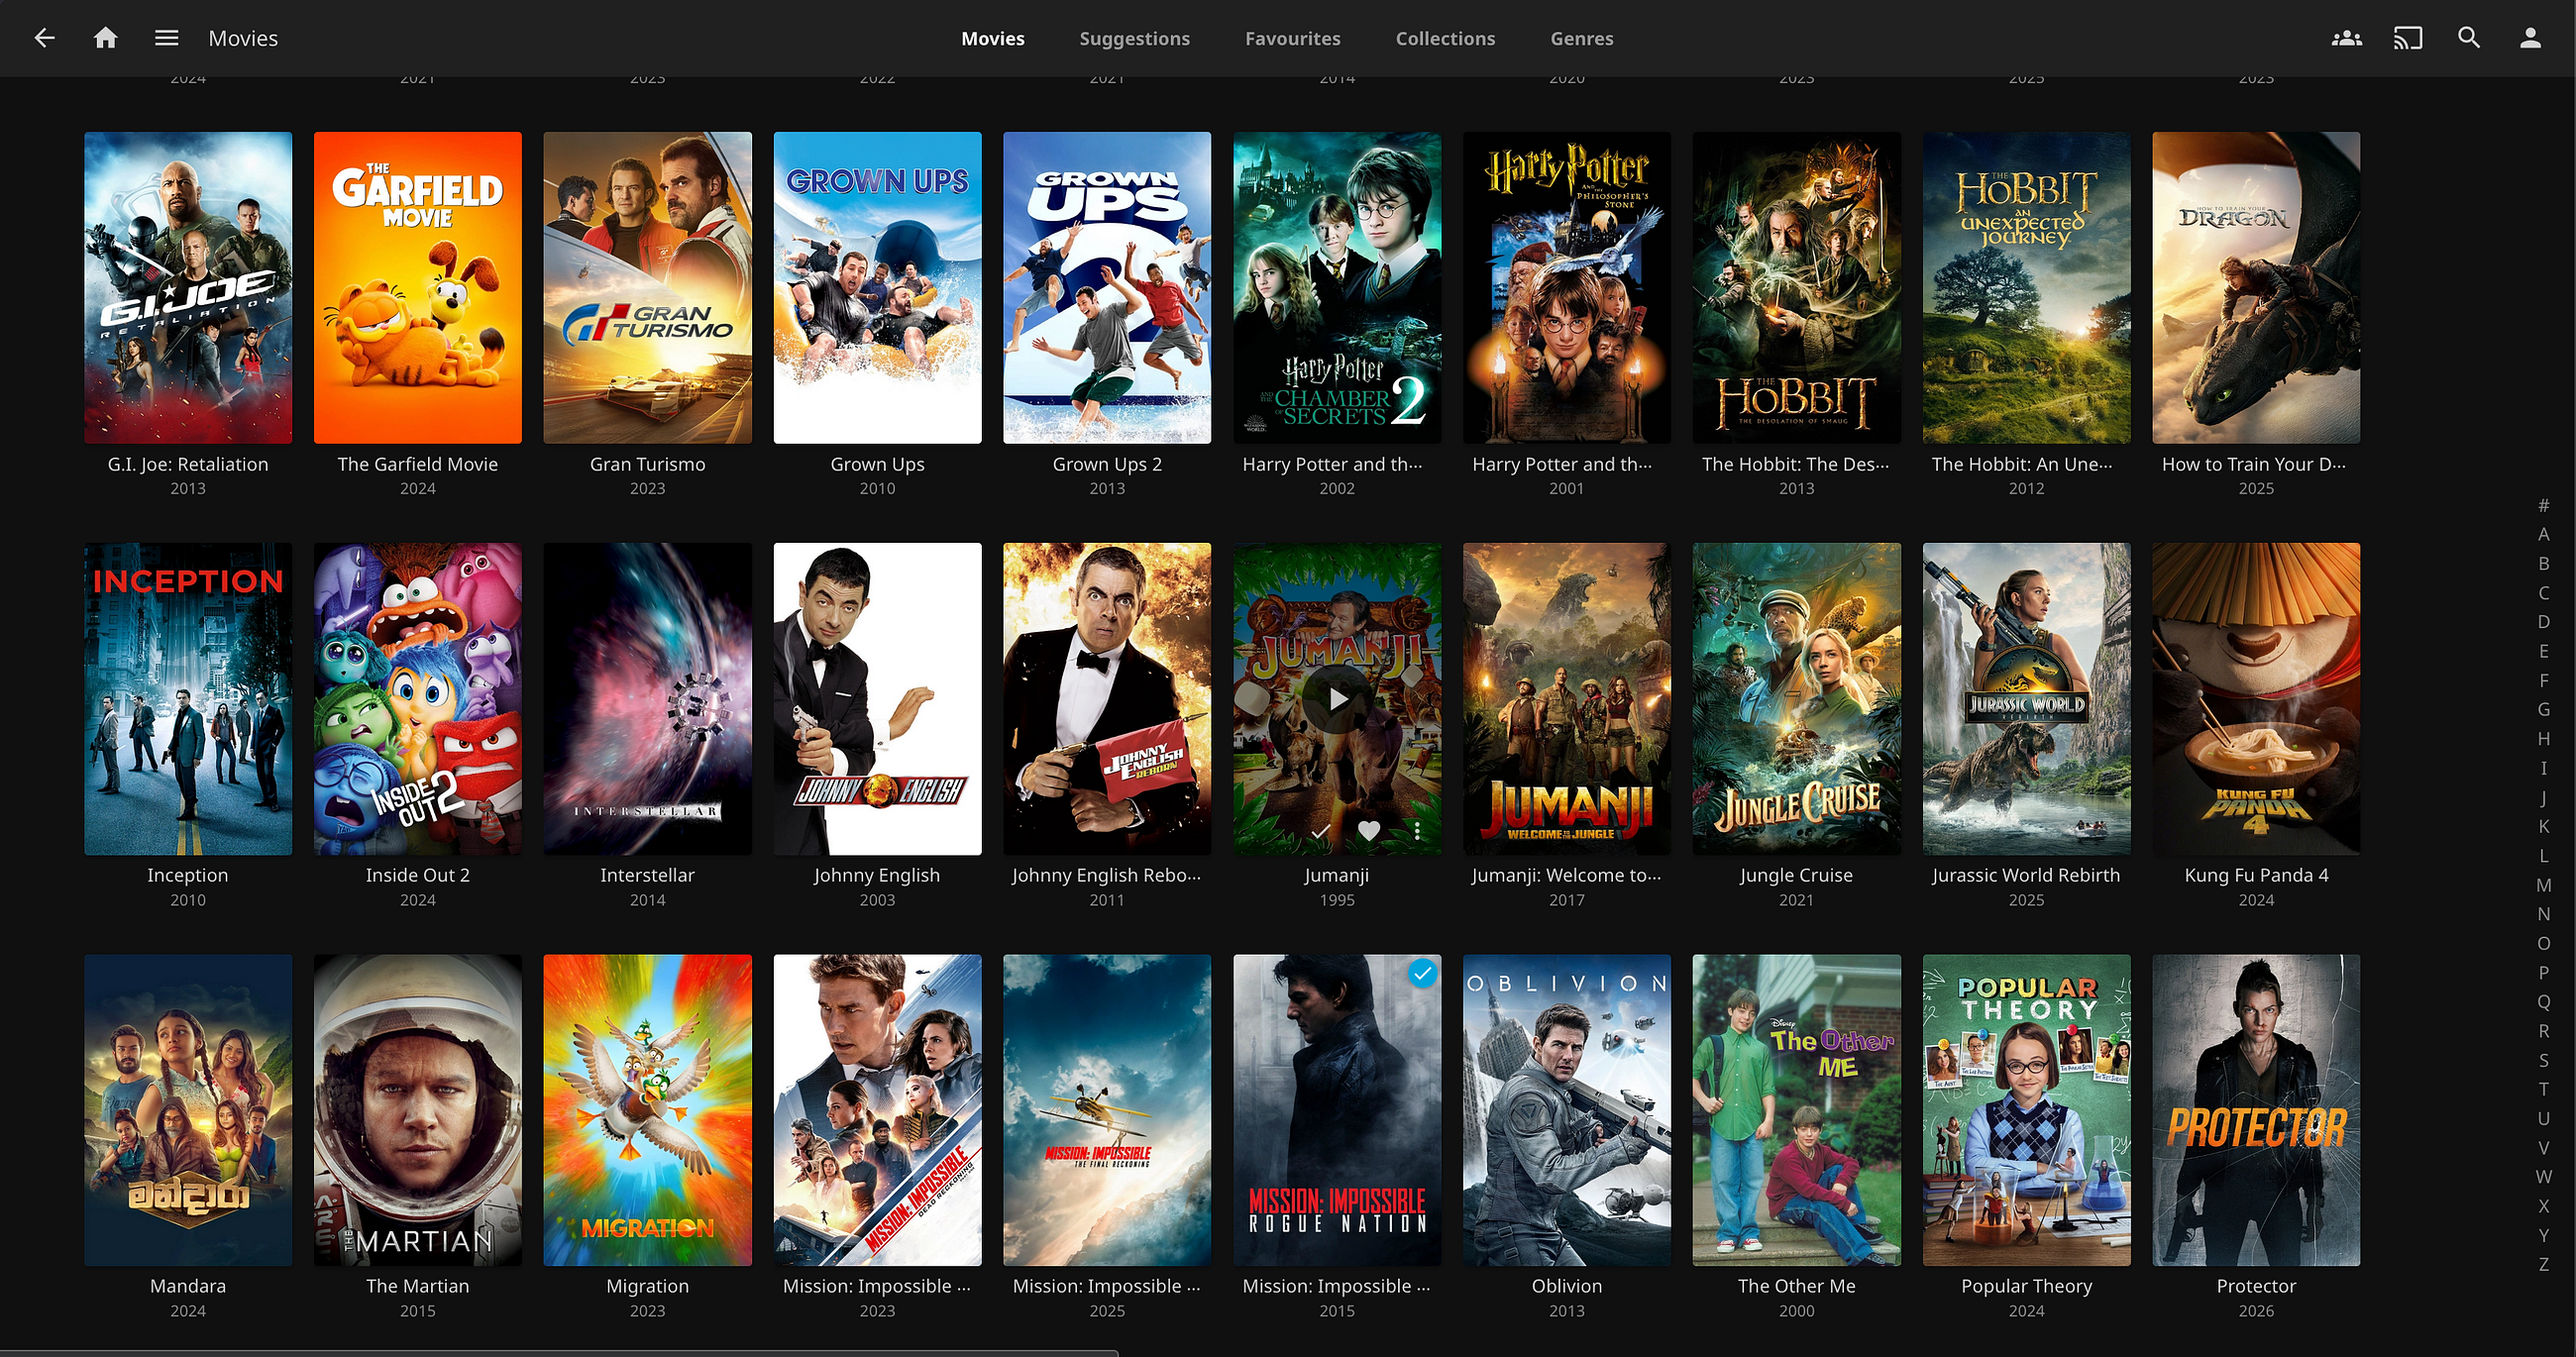
Task: Open the user profile icon
Action: [x=2530, y=38]
